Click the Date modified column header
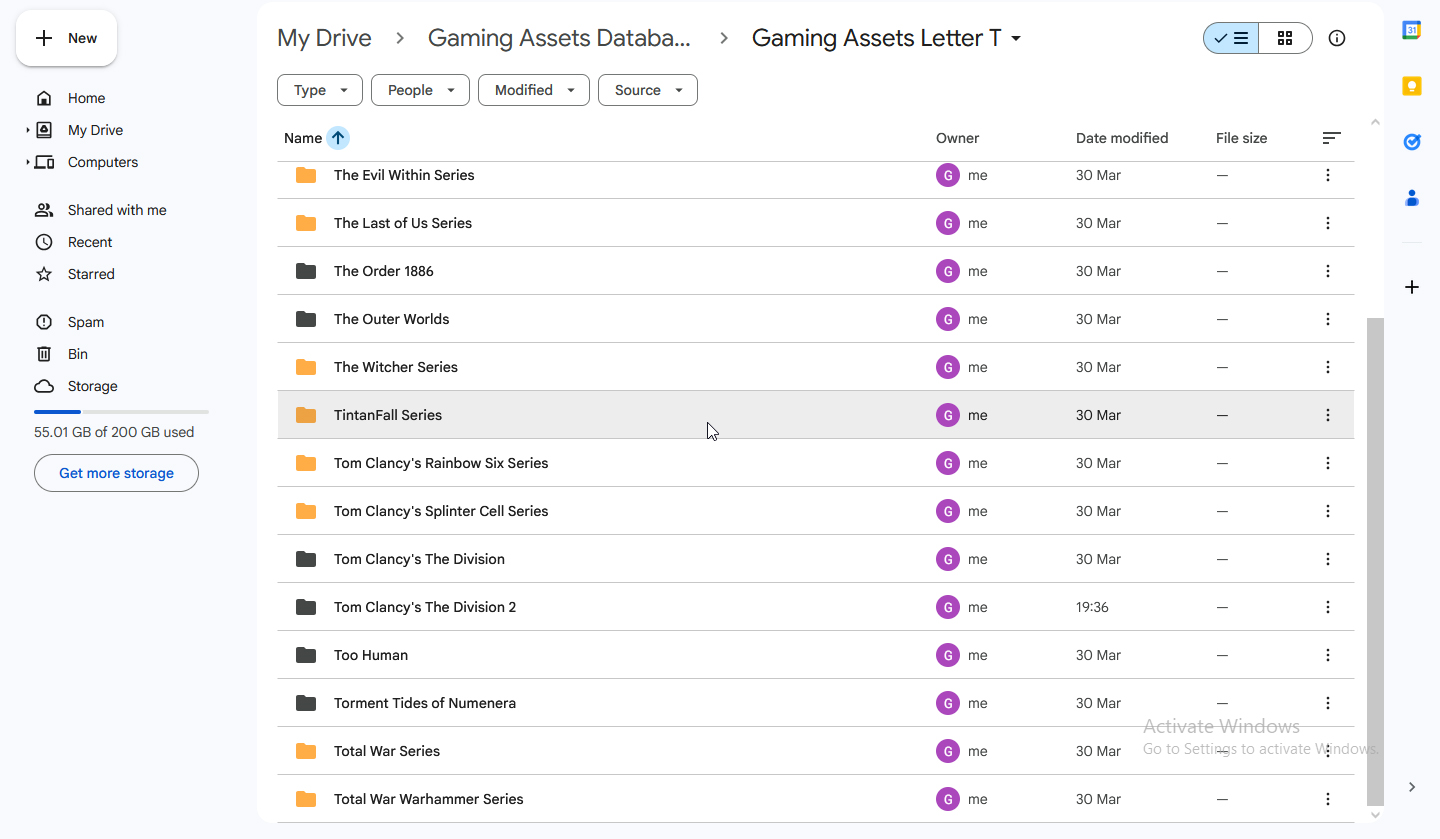Viewport: 1440px width, 839px height. click(1122, 138)
